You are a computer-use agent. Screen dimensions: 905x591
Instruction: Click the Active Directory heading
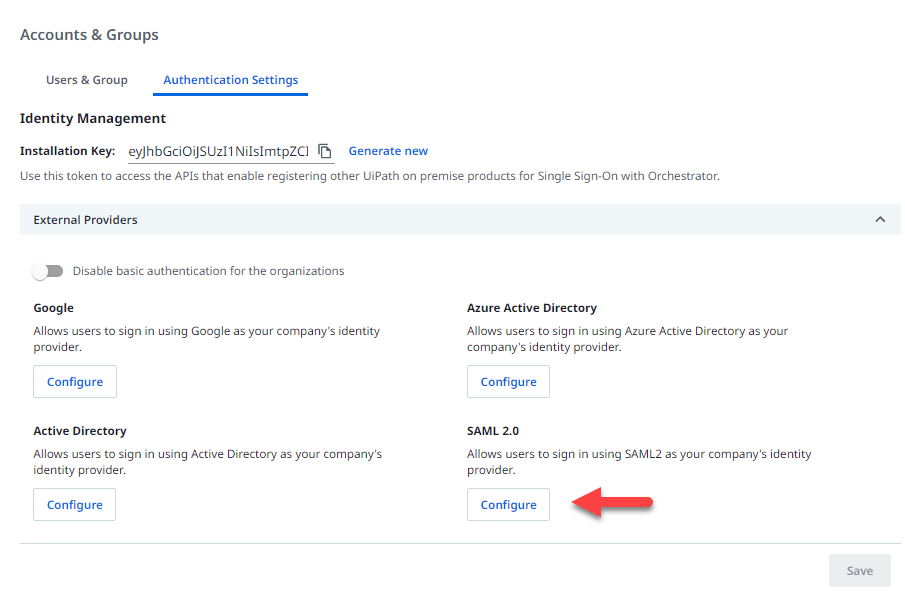80,431
